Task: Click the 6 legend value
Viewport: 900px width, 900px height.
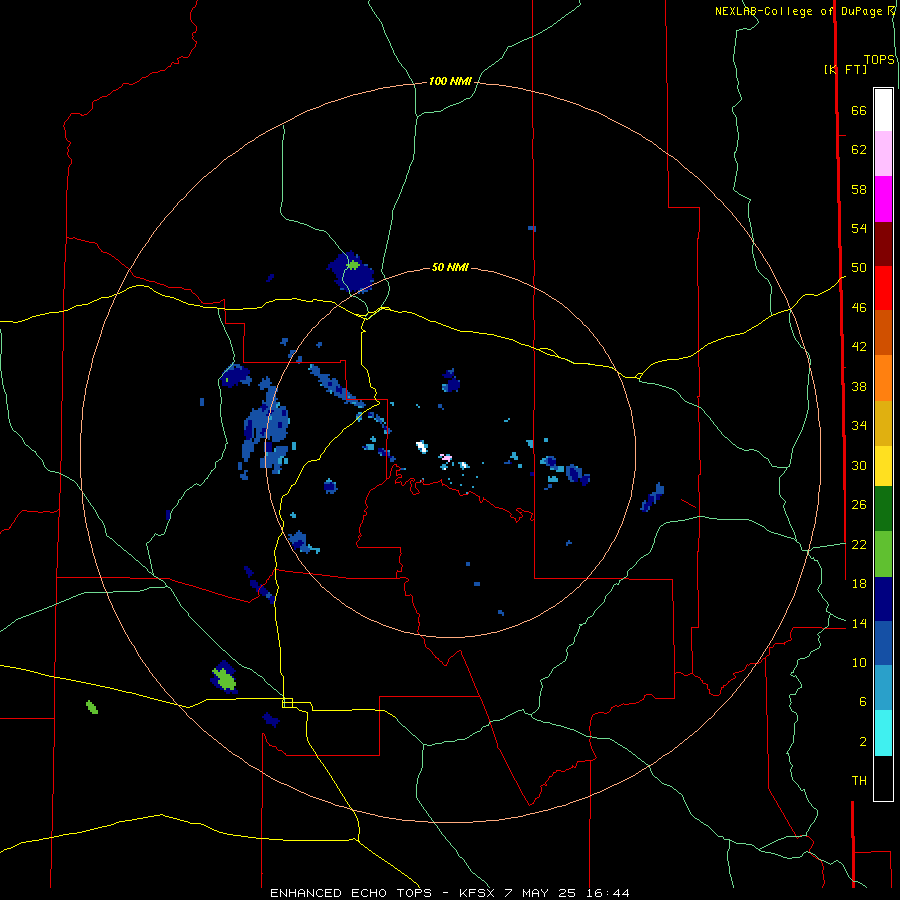Action: (863, 702)
